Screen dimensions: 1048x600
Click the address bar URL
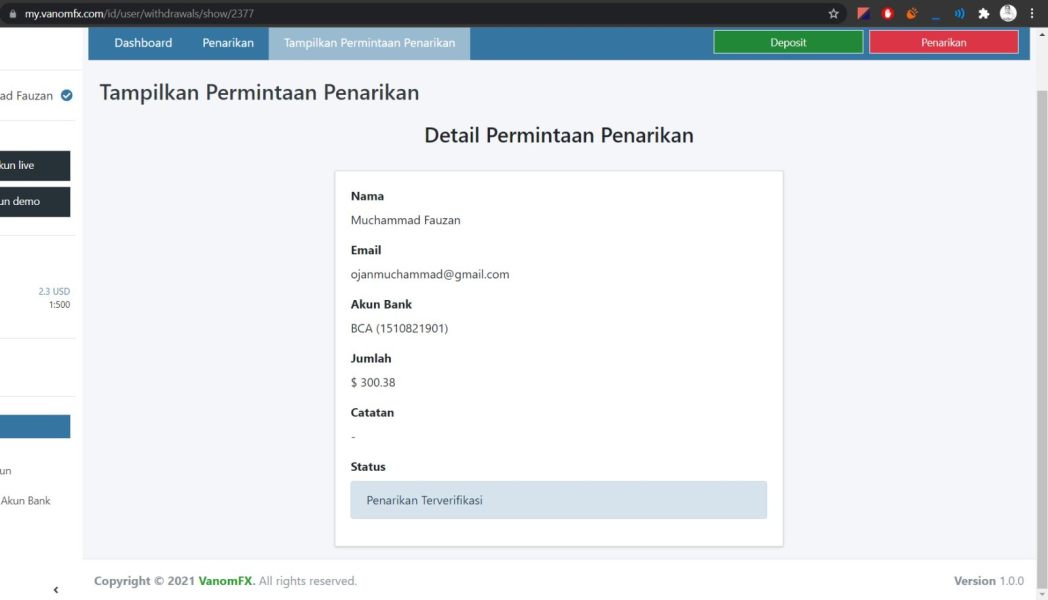pos(139,13)
